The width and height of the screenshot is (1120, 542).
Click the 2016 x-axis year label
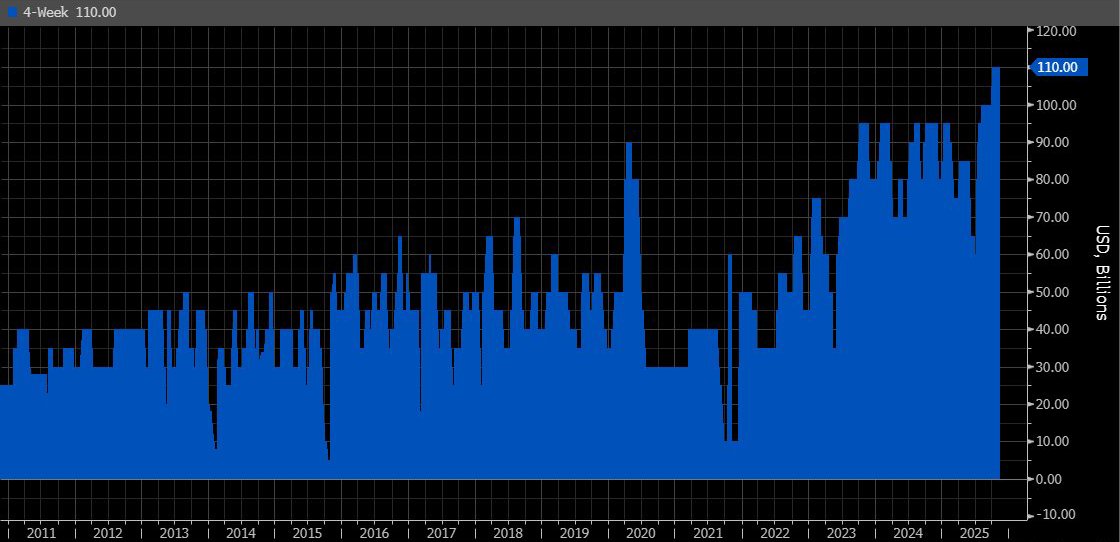[x=374, y=533]
